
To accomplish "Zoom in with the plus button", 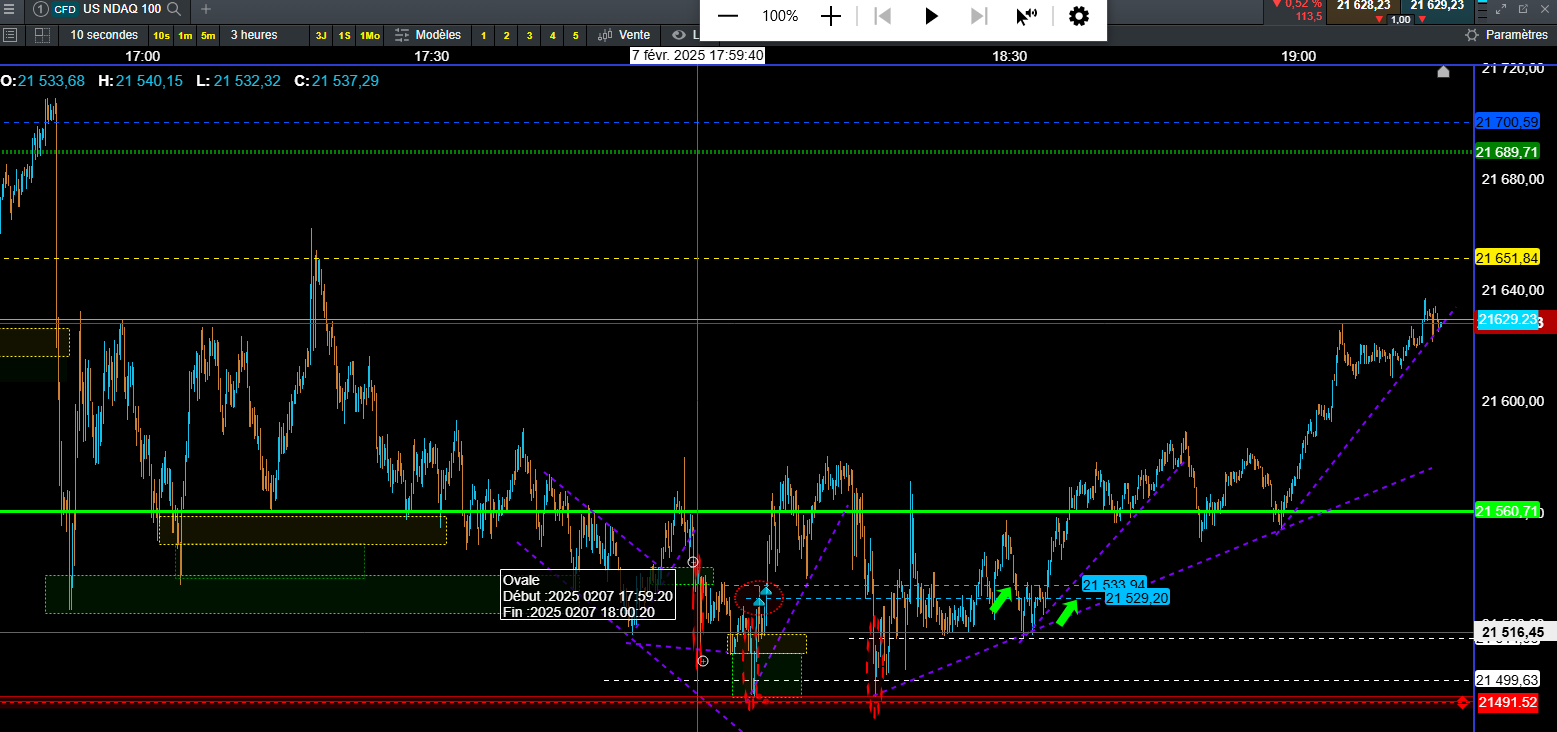I will click(831, 16).
